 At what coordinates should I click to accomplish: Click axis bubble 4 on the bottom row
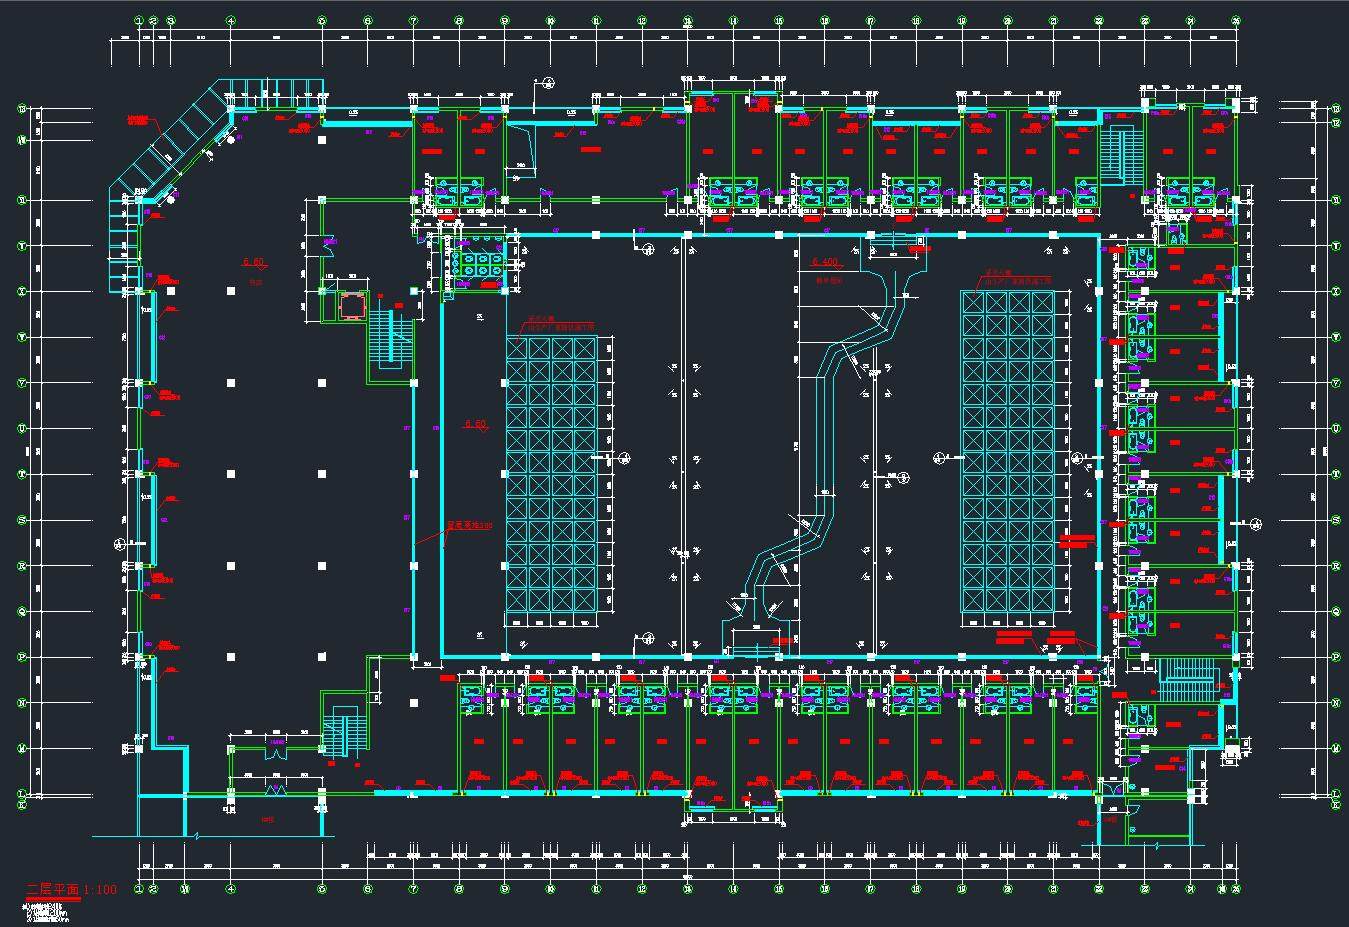[230, 888]
